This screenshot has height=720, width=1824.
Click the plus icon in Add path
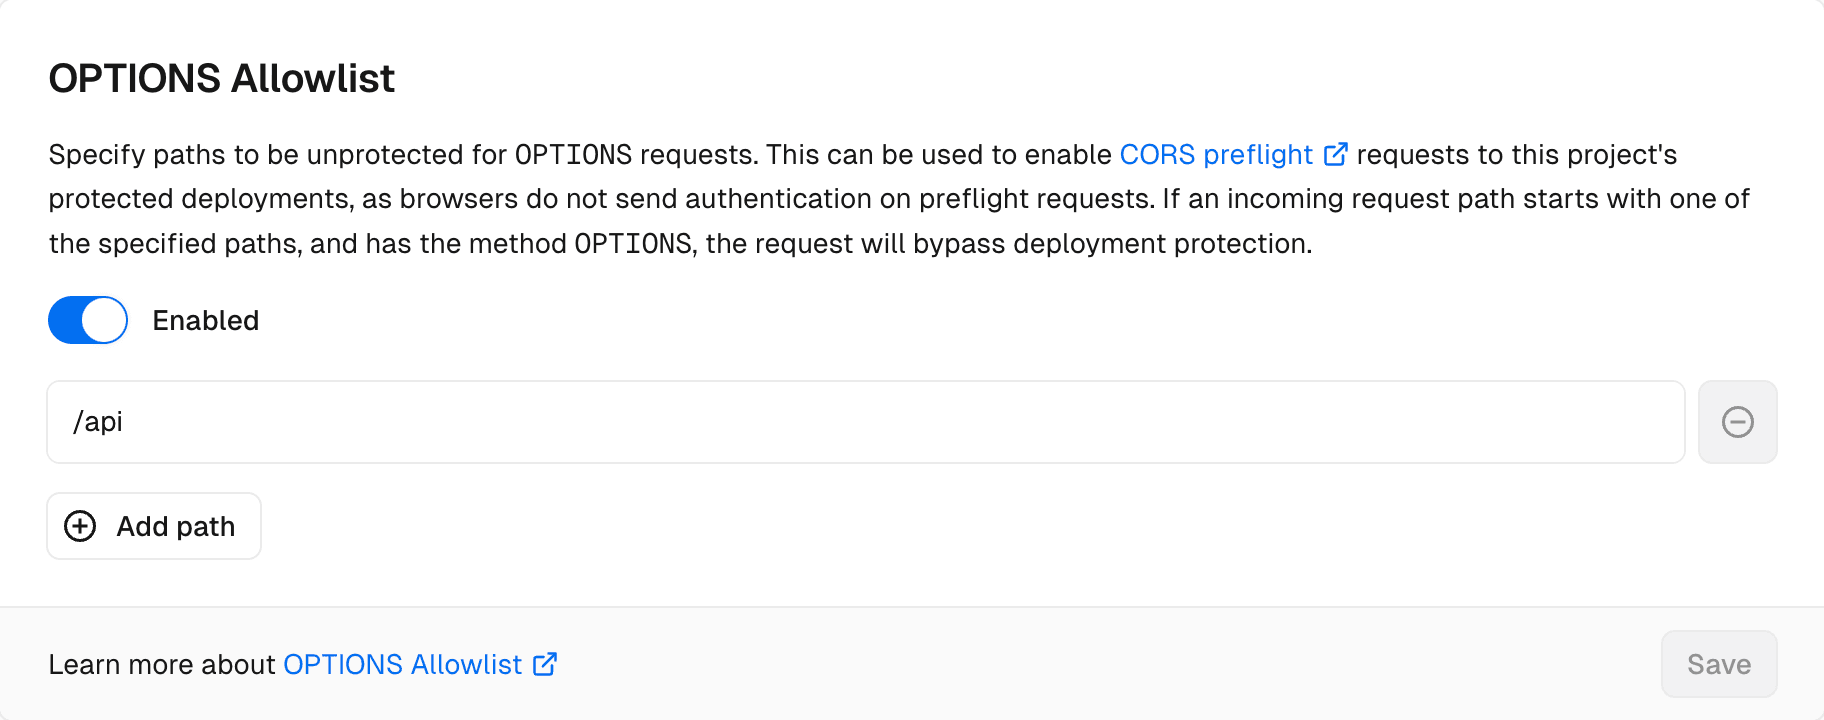(x=80, y=526)
